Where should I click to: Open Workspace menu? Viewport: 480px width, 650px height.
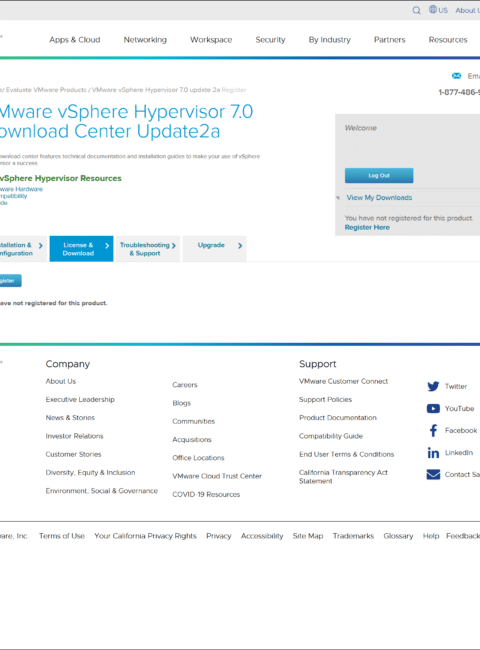pyautogui.click(x=211, y=40)
